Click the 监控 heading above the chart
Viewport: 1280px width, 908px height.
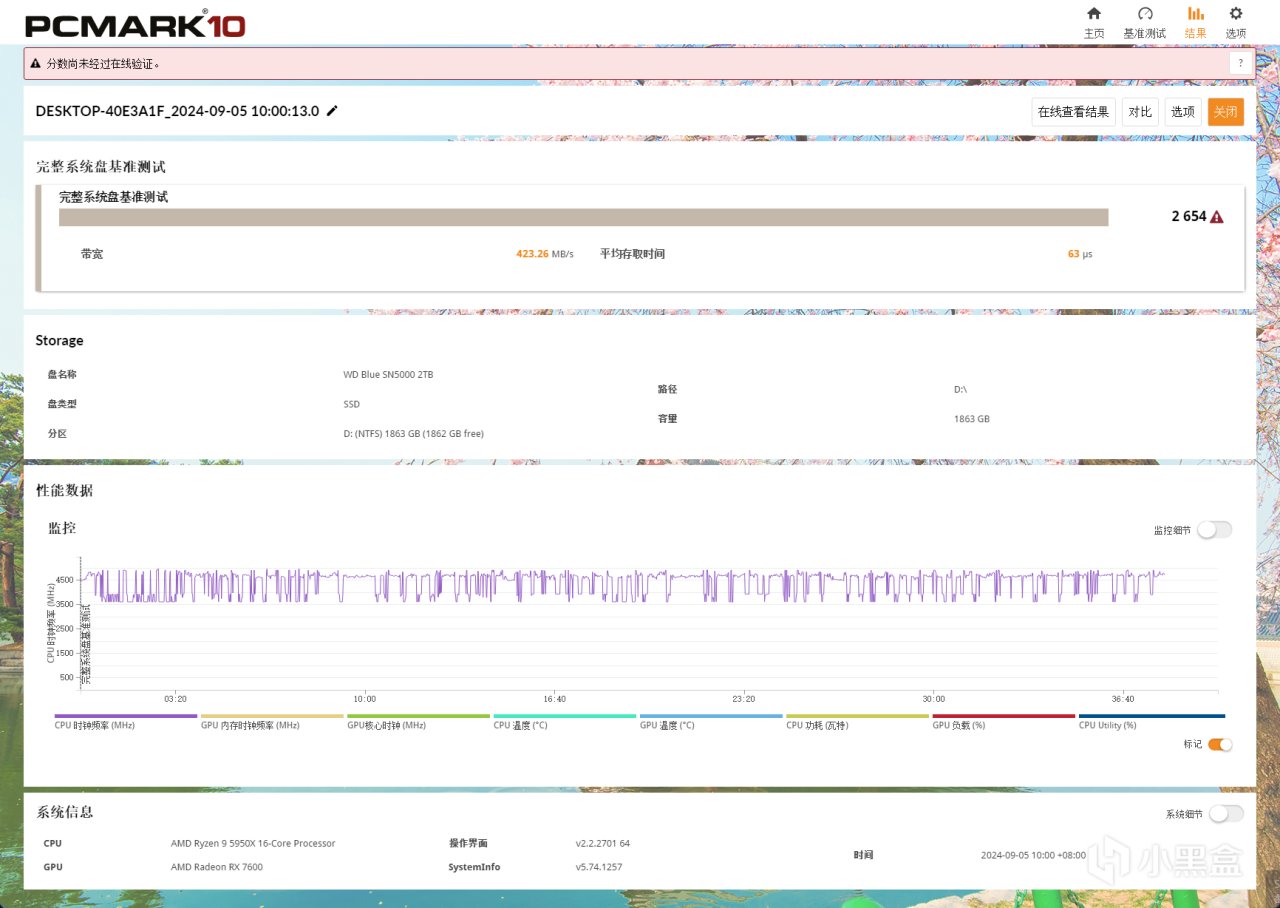62,528
